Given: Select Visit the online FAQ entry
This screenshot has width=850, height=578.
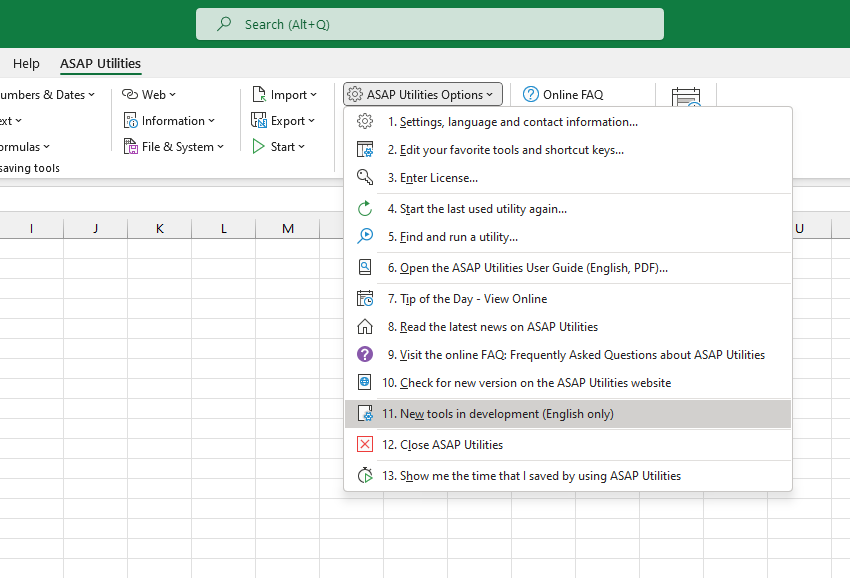Looking at the screenshot, I should click(x=568, y=355).
